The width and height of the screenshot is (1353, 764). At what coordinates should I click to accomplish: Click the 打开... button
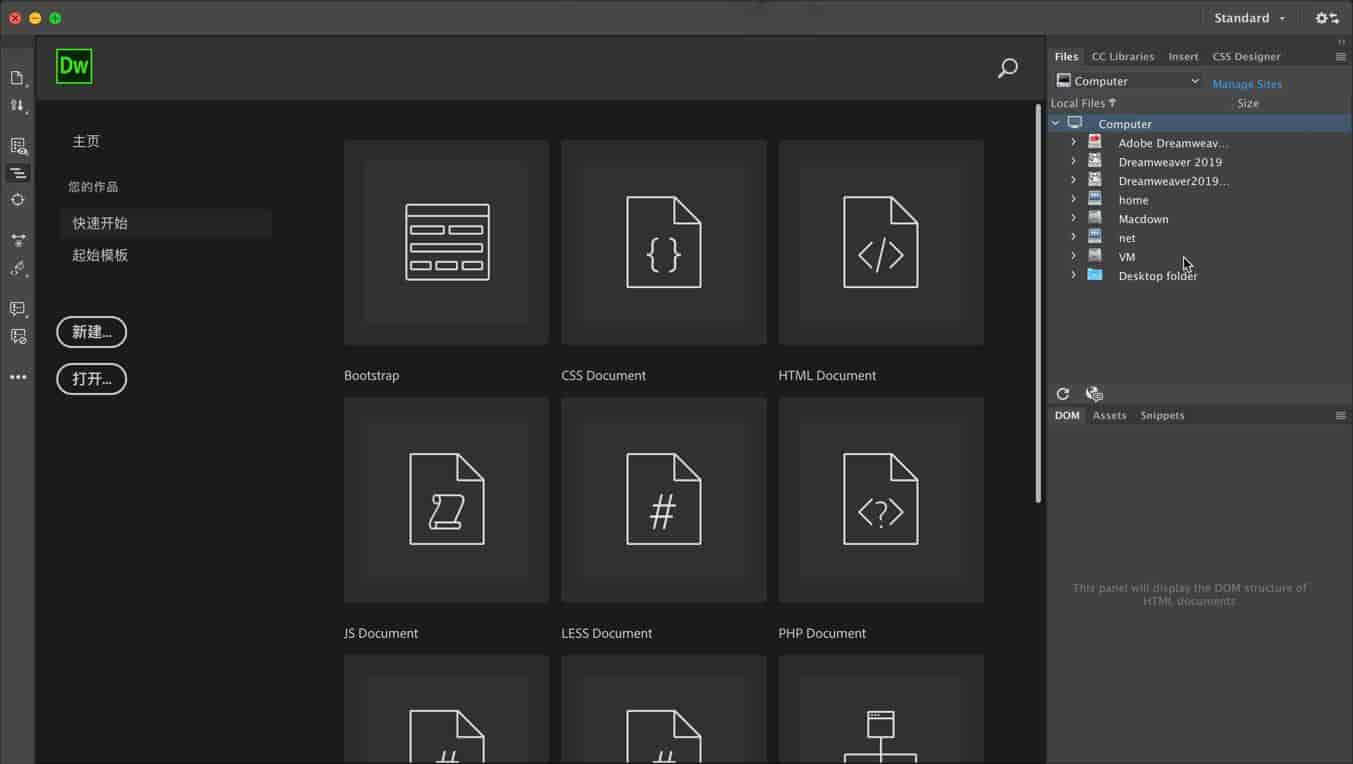91,379
